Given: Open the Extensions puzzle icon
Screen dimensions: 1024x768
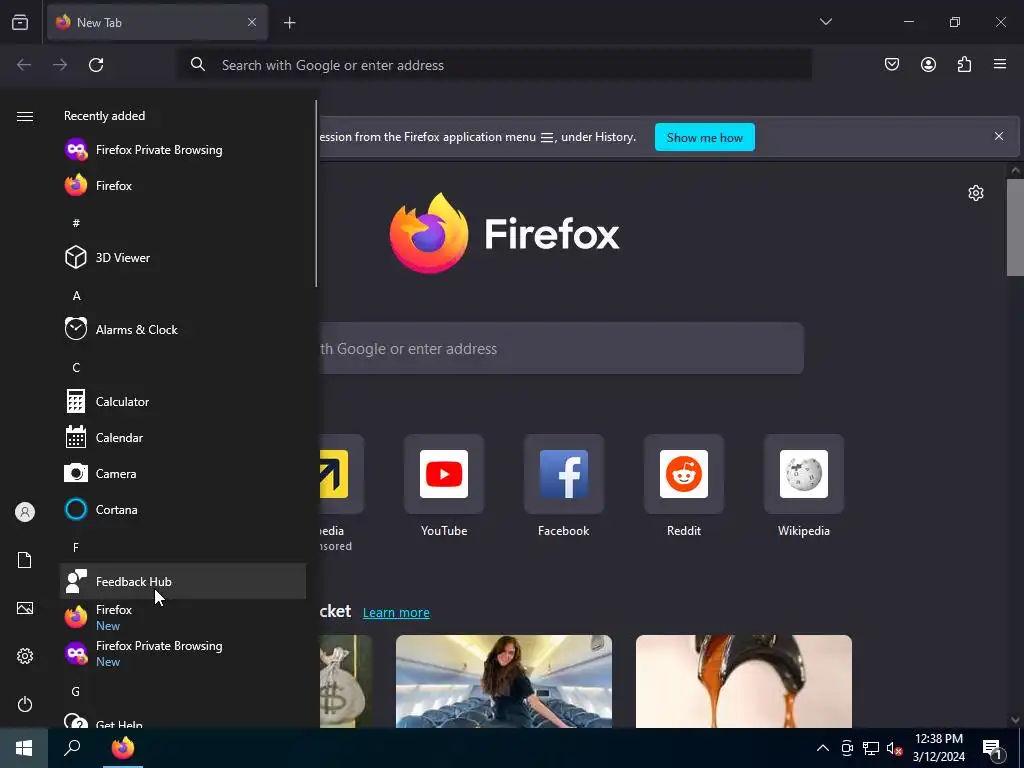Looking at the screenshot, I should [x=964, y=64].
